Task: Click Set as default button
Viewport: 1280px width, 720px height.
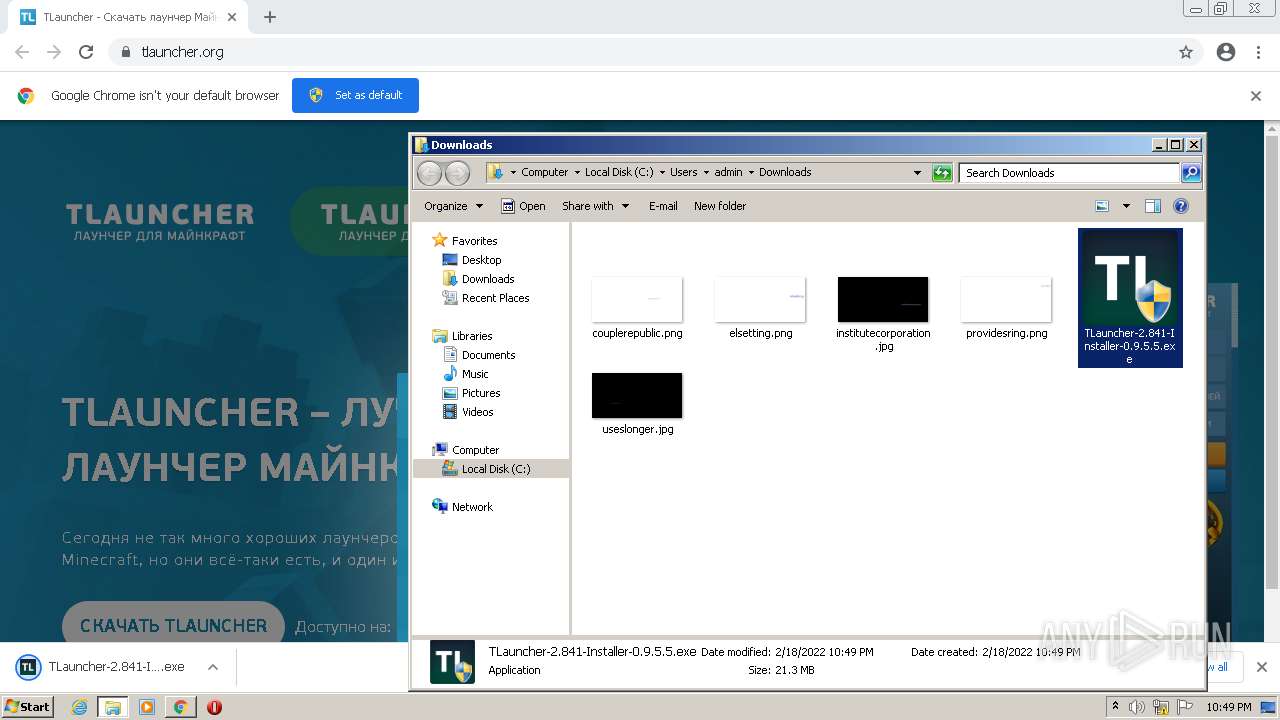Action: pos(355,95)
